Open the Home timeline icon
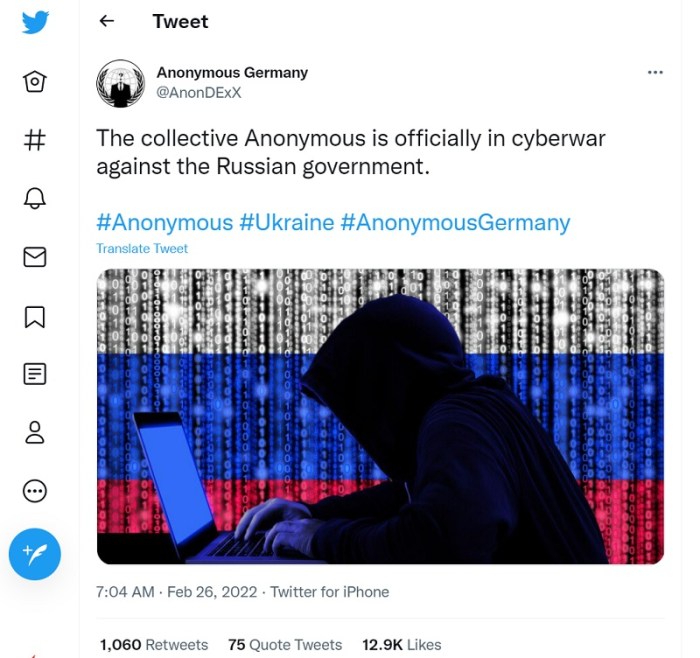The height and width of the screenshot is (658, 700). pyautogui.click(x=35, y=82)
